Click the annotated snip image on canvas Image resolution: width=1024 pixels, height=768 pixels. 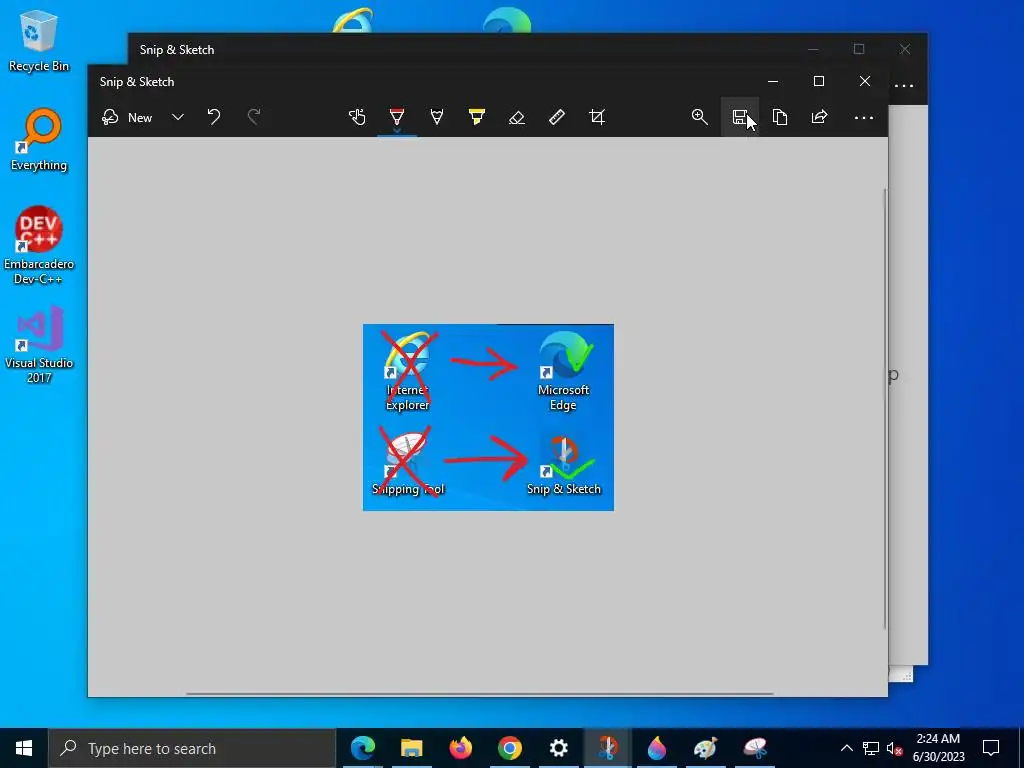[488, 417]
